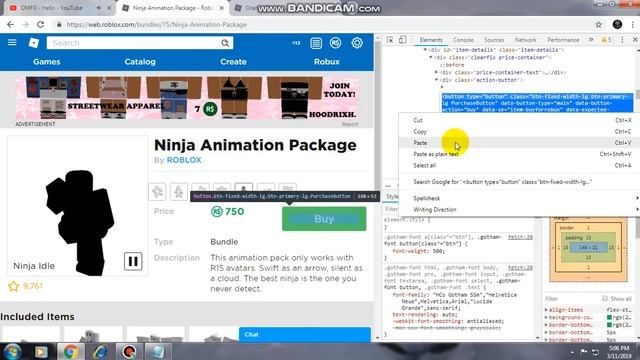Screen dimensions: 640x360
Task: Click the browser forward arrow
Action: click(x=25, y=24)
